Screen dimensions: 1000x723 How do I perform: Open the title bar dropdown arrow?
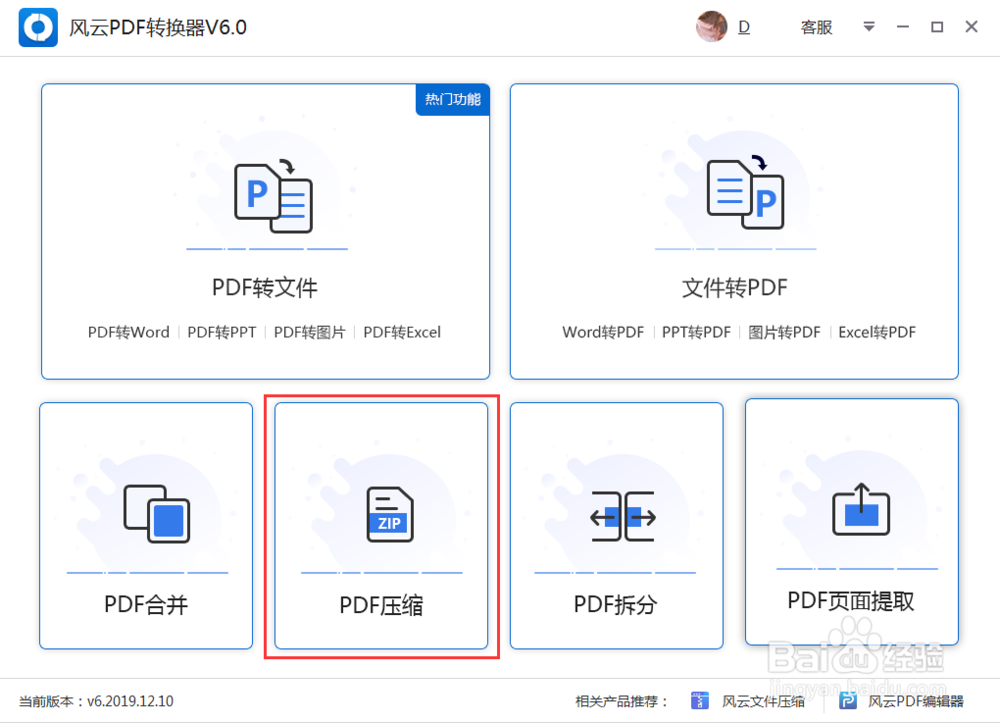coord(867,27)
